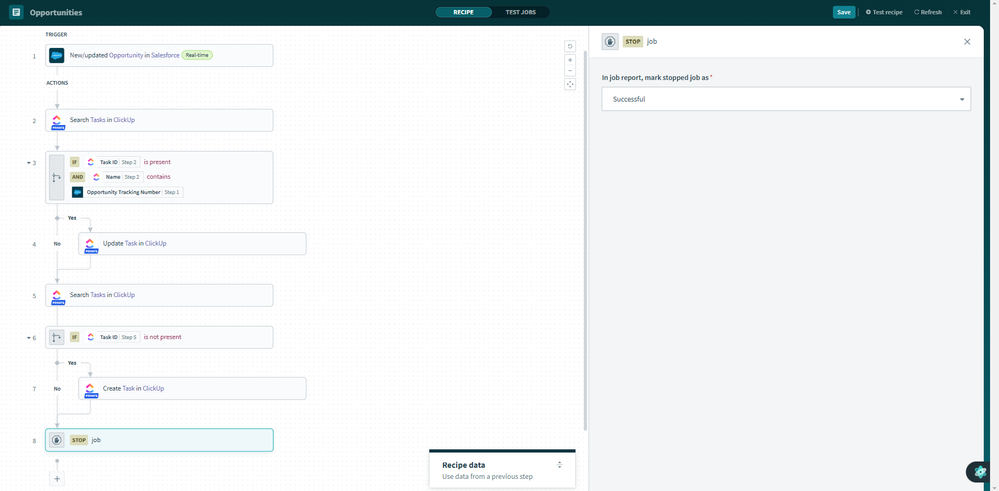Click the Save button
Image resolution: width=999 pixels, height=491 pixels.
click(x=844, y=12)
